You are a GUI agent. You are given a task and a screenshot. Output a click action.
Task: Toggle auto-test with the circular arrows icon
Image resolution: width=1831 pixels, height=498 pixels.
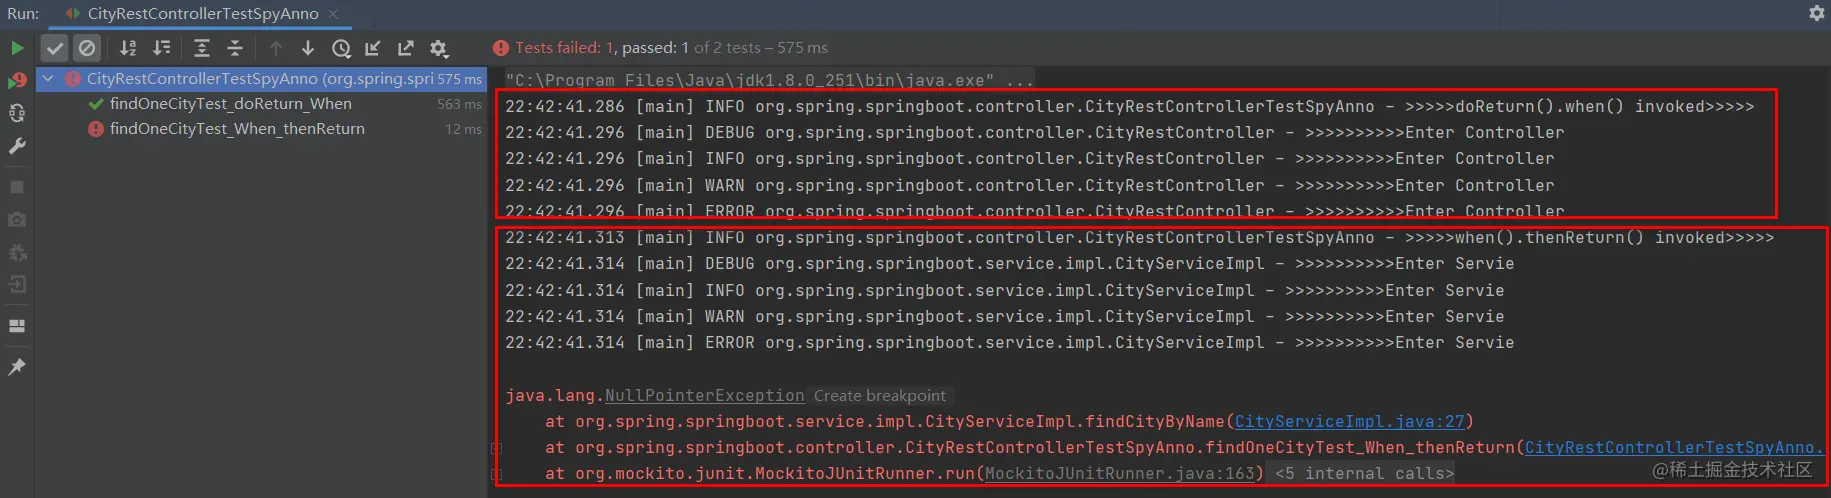pyautogui.click(x=17, y=113)
